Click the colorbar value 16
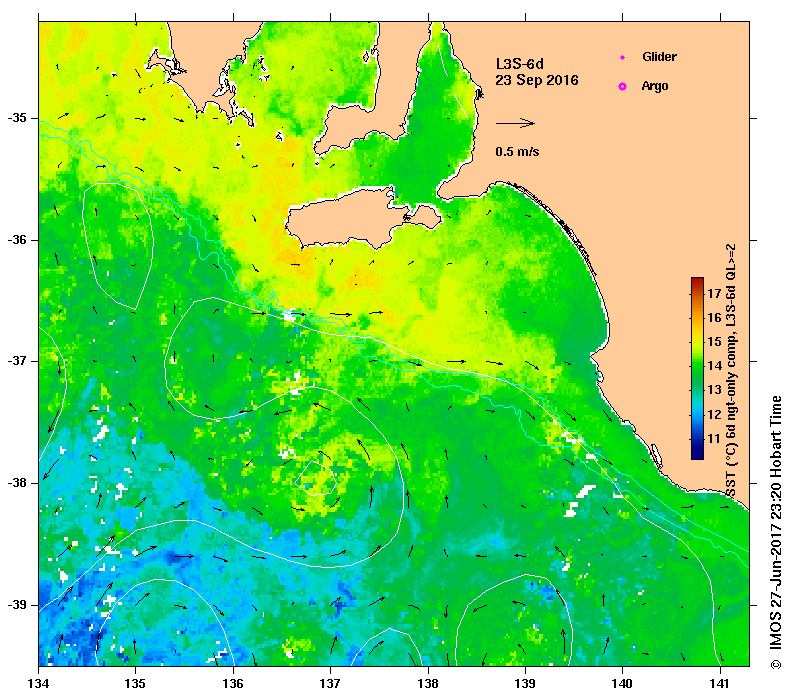 point(714,317)
